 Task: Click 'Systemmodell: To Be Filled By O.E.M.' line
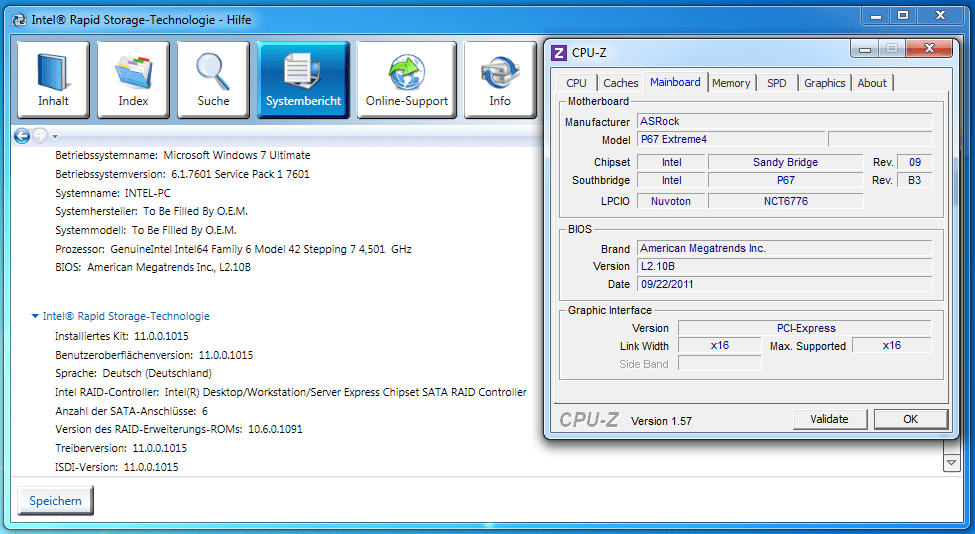pos(146,230)
